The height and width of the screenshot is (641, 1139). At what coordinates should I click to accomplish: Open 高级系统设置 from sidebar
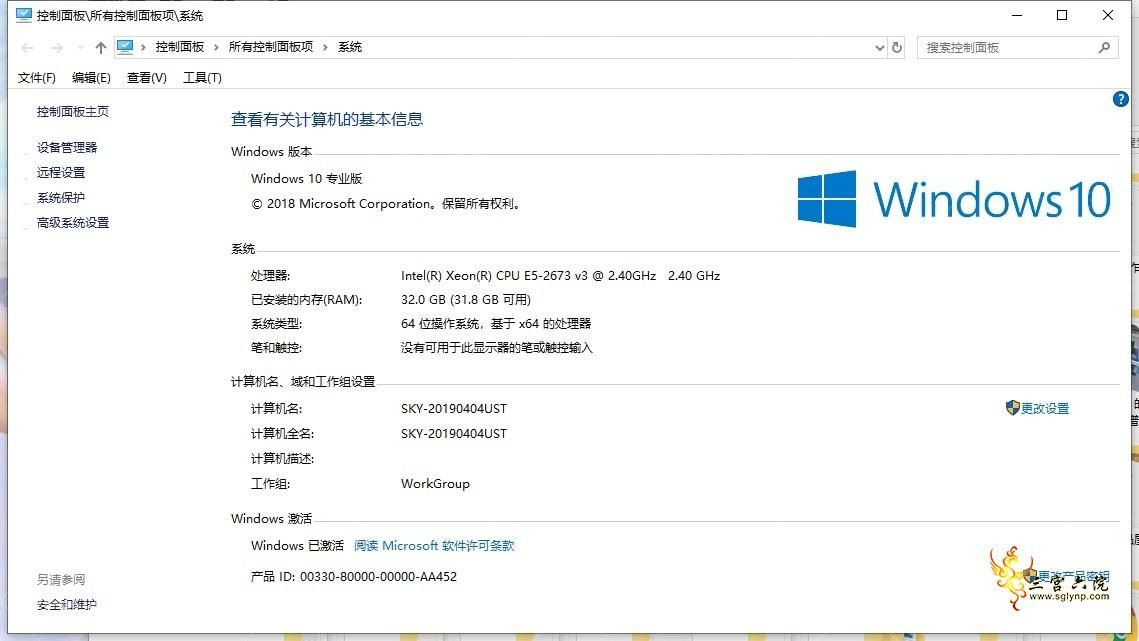pos(73,223)
